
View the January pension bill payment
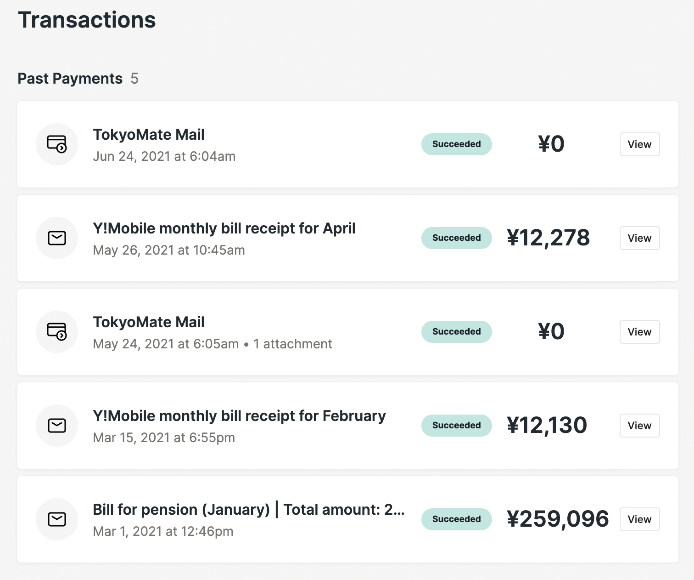pos(639,519)
